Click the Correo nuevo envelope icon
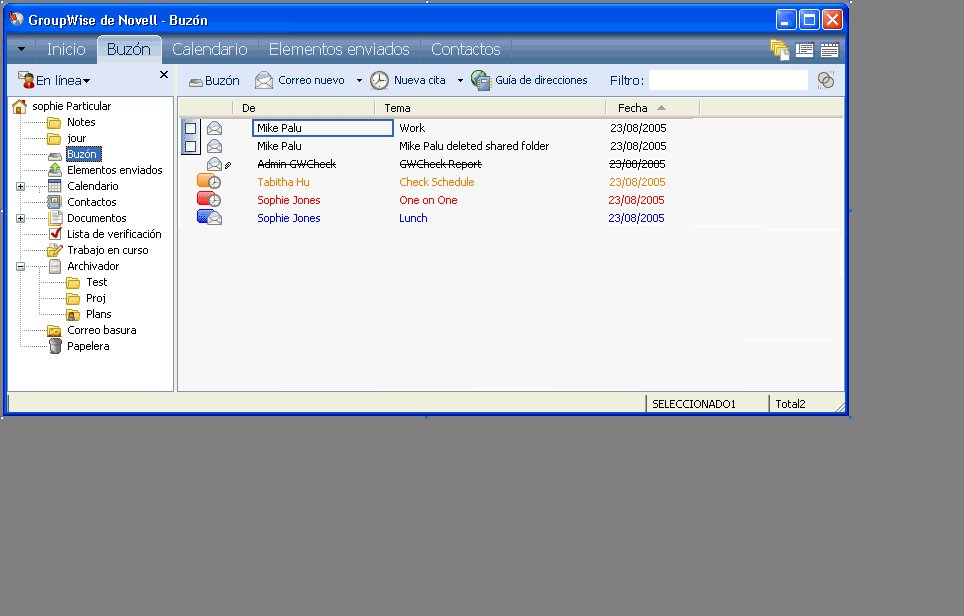Viewport: 964px width, 616px height. point(264,81)
